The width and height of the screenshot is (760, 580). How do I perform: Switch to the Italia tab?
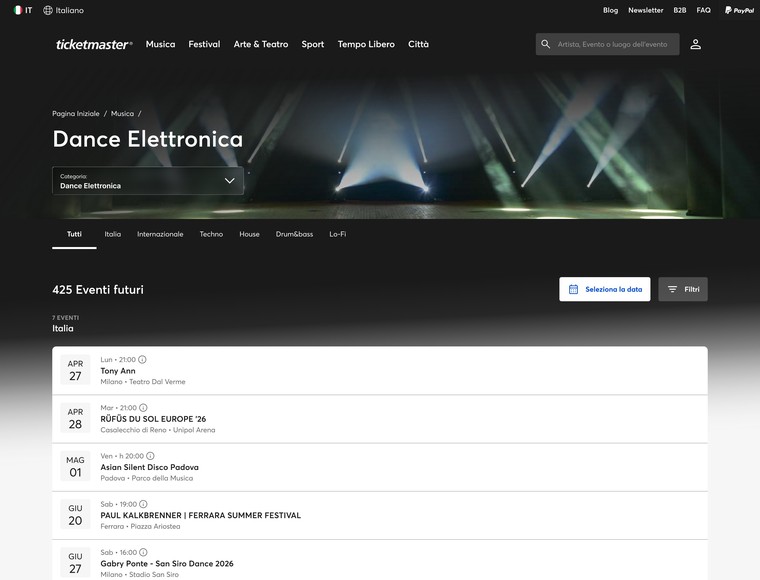click(112, 234)
